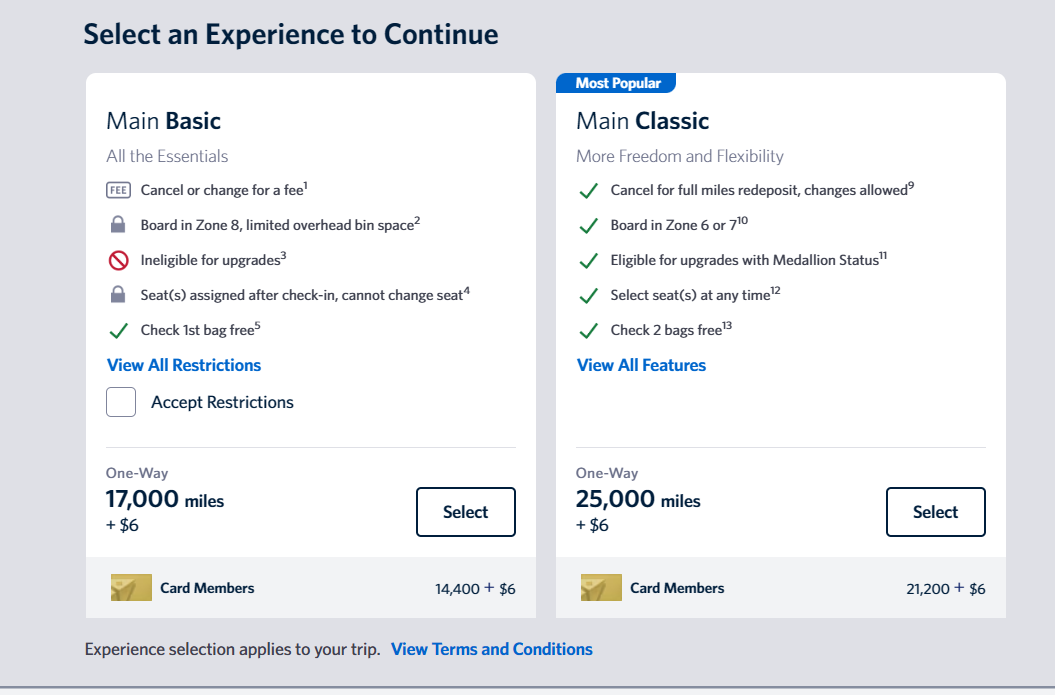
Task: Click the red prohibited icon for Ineligible for upgrades
Action: [118, 260]
